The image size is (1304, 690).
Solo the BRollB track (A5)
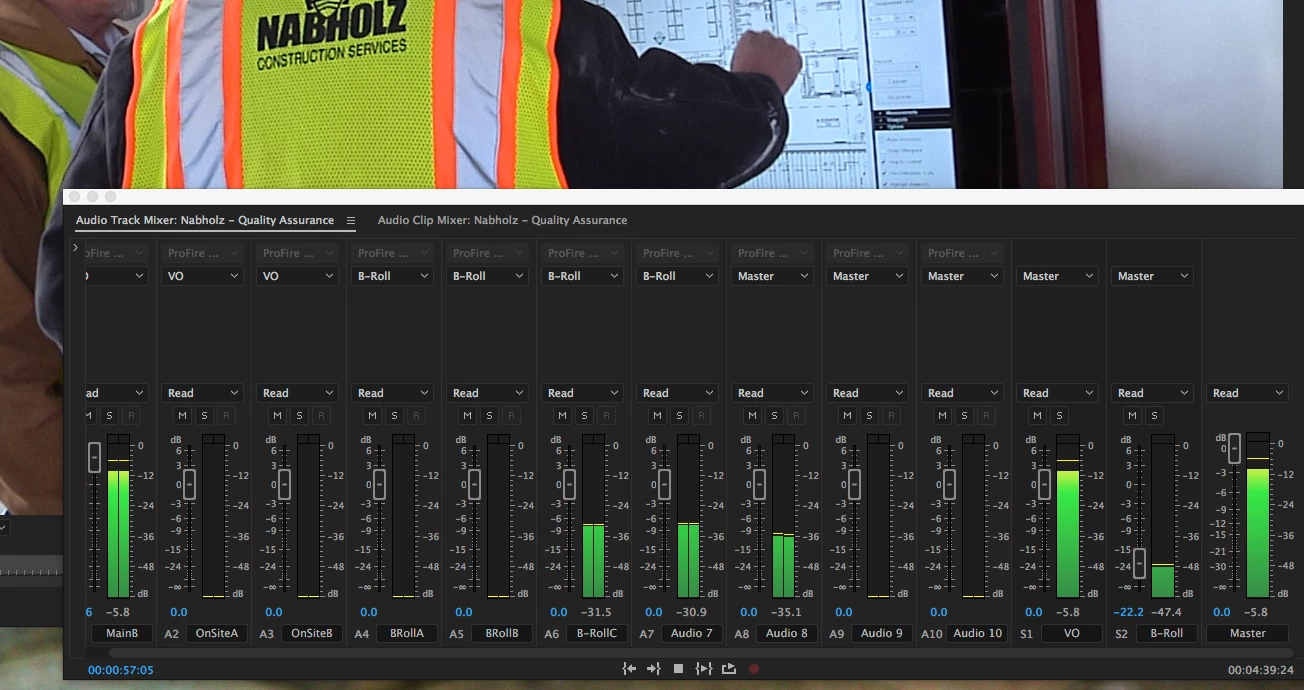point(489,416)
